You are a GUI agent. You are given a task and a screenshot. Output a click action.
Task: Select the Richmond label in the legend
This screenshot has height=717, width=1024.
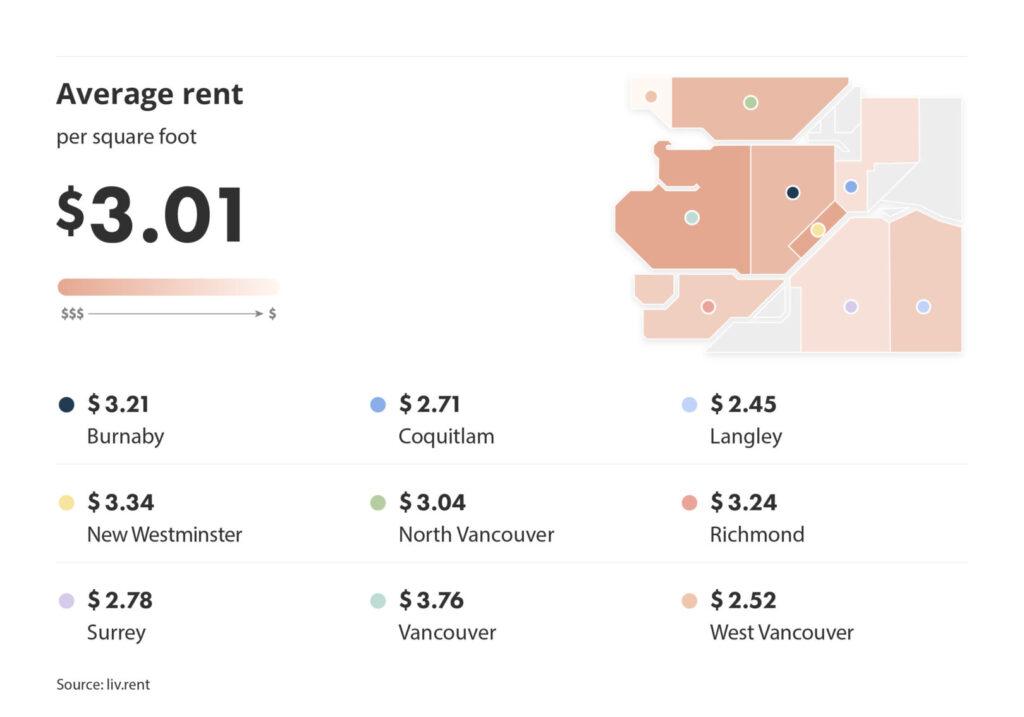(x=757, y=534)
